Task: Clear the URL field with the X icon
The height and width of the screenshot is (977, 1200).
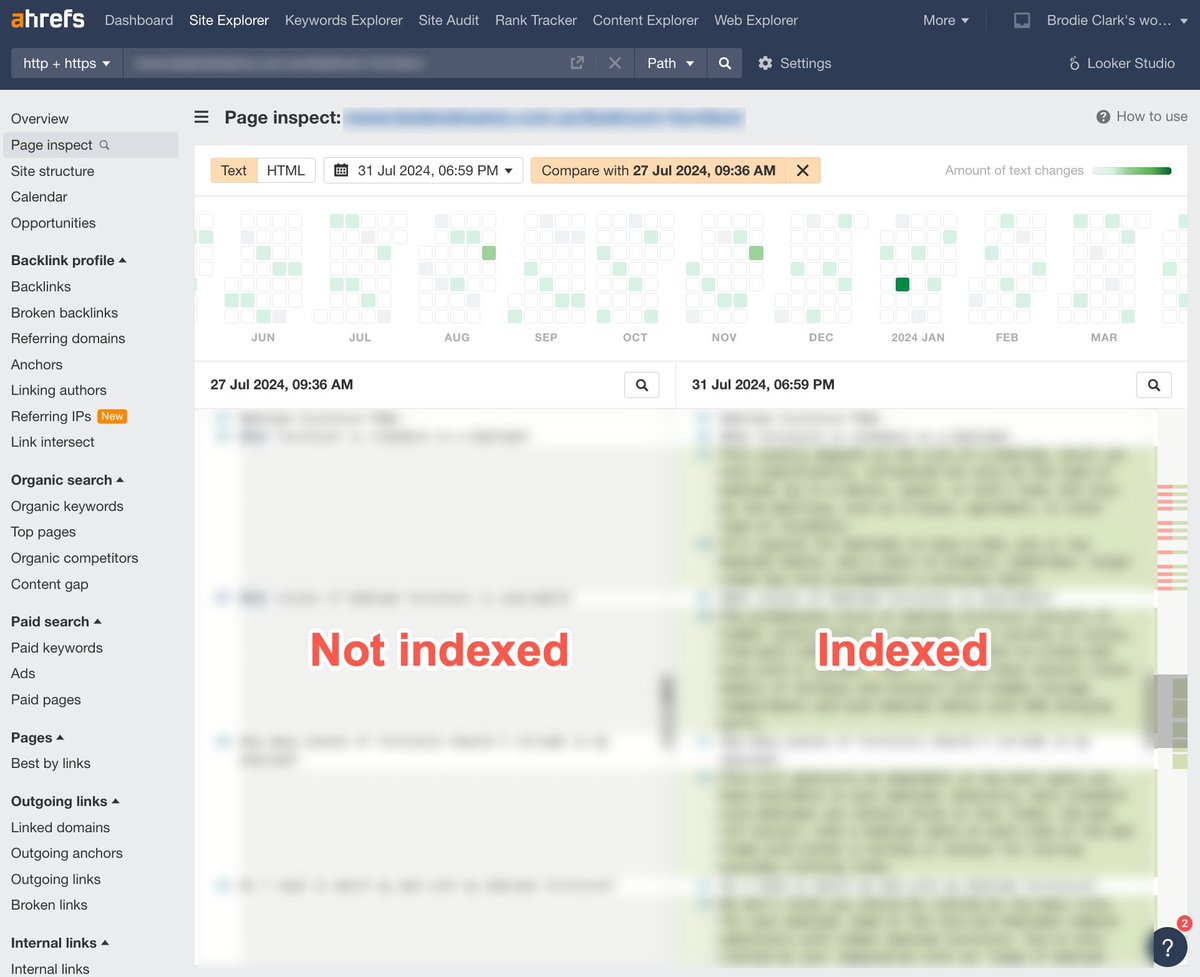Action: click(615, 63)
